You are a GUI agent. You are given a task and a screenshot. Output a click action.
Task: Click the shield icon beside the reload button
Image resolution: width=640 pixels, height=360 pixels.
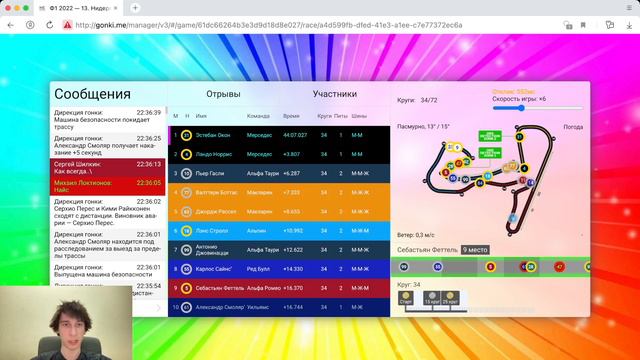click(30, 25)
